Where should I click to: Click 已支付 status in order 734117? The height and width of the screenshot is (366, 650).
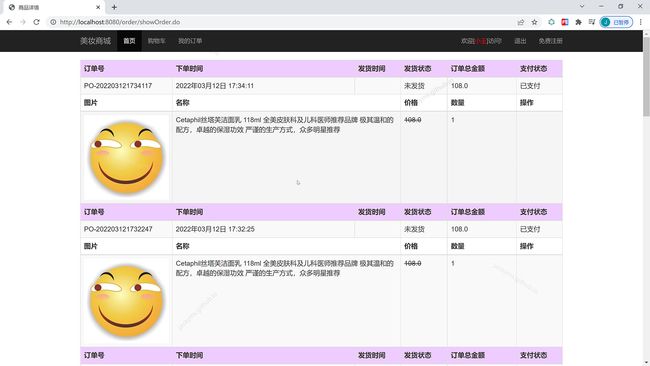pos(530,86)
